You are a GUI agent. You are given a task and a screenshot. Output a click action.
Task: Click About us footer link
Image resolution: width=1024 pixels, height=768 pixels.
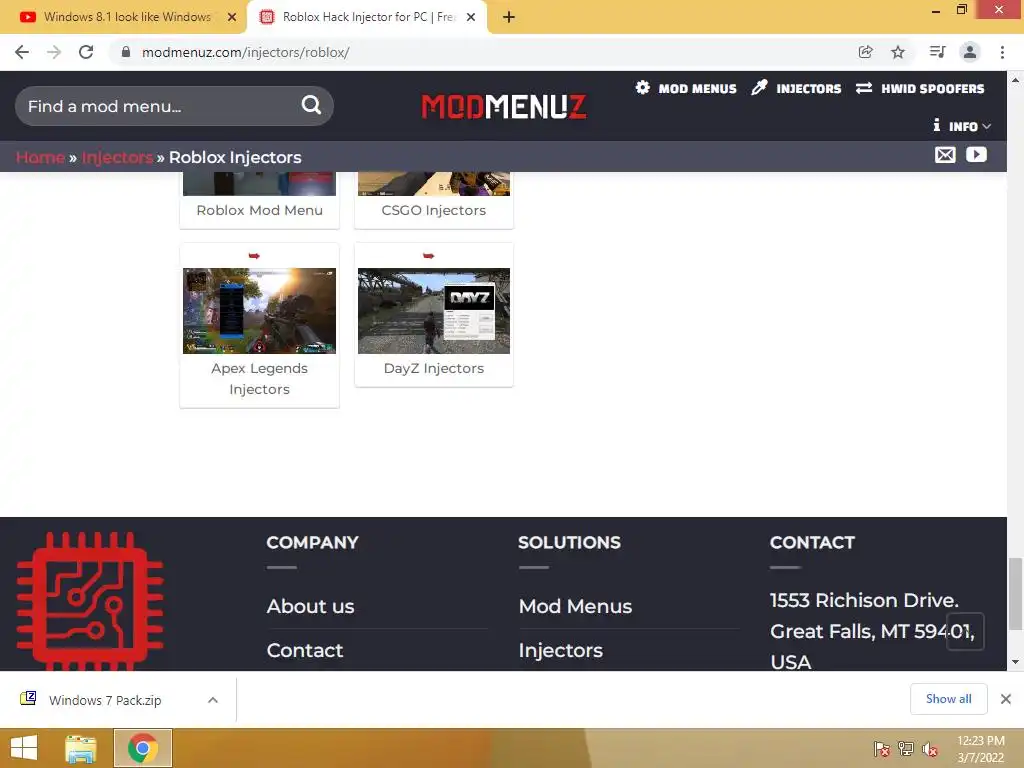310,606
